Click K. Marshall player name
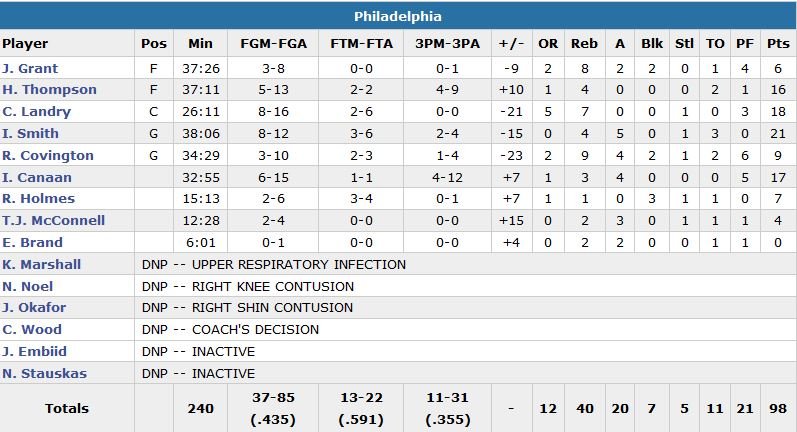 (x=42, y=265)
